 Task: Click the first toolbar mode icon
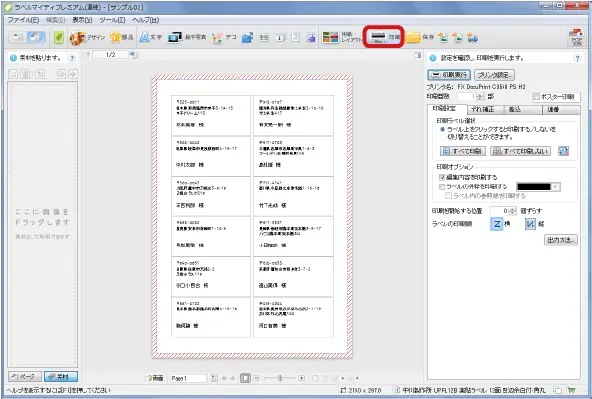click(x=18, y=37)
